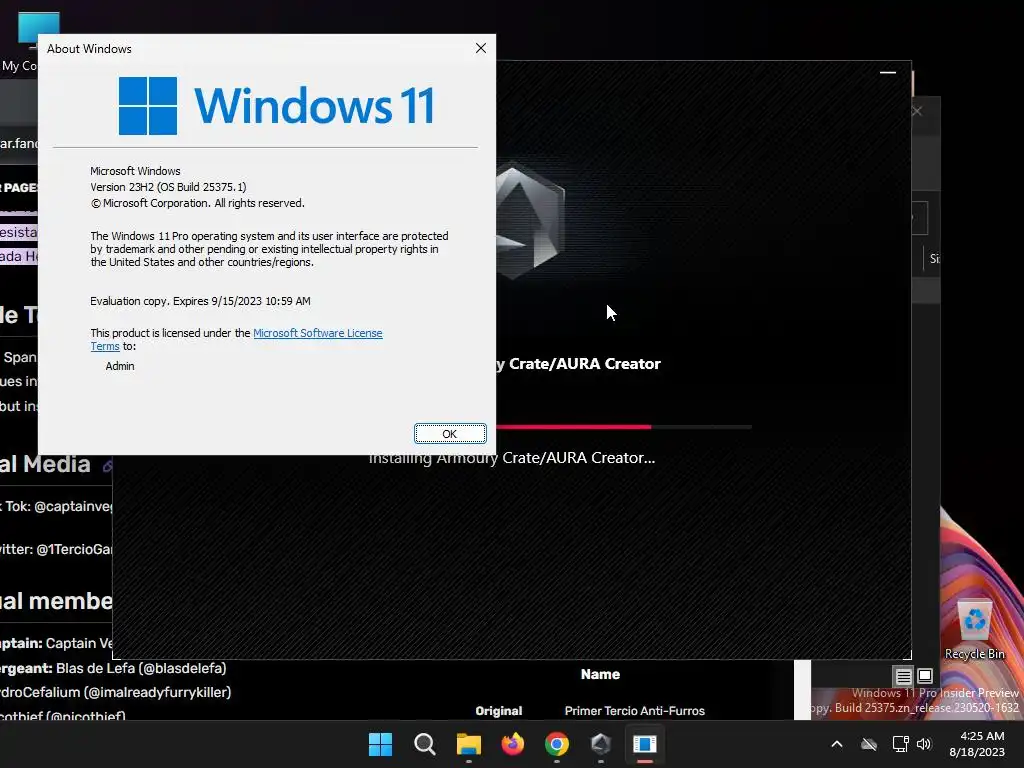Switch to the Armoury Crate taskbar icon
This screenshot has width=1024, height=768.
[x=601, y=744]
